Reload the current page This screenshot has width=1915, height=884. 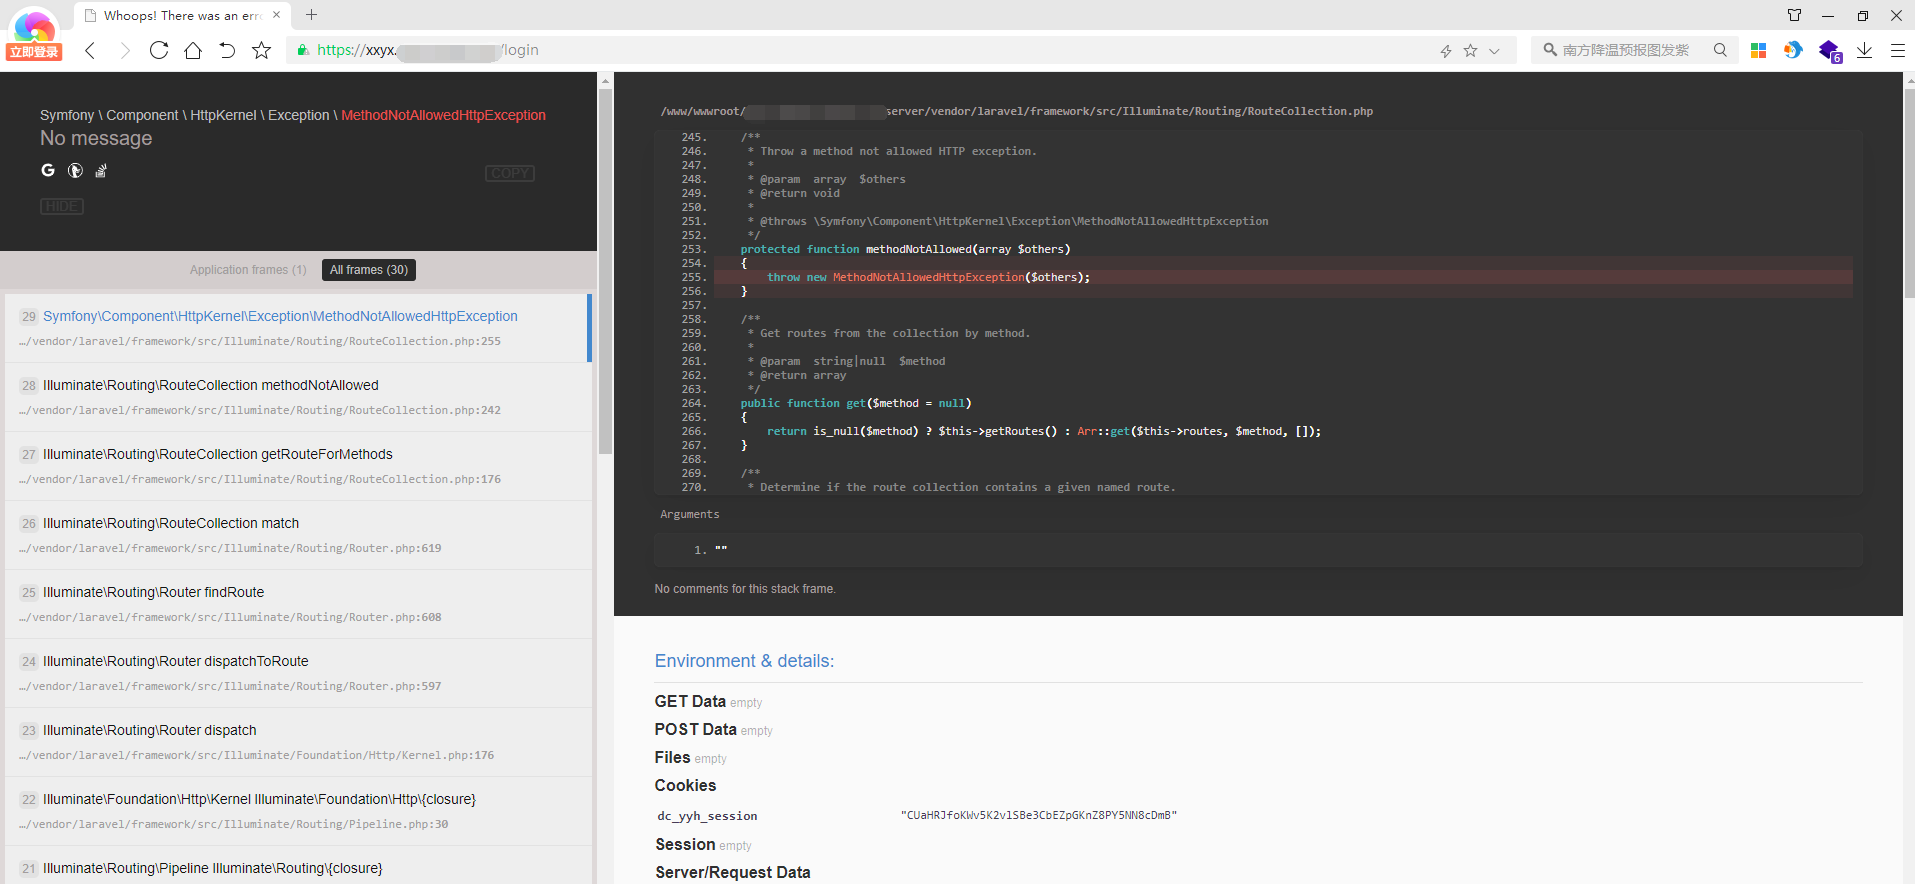coord(159,50)
